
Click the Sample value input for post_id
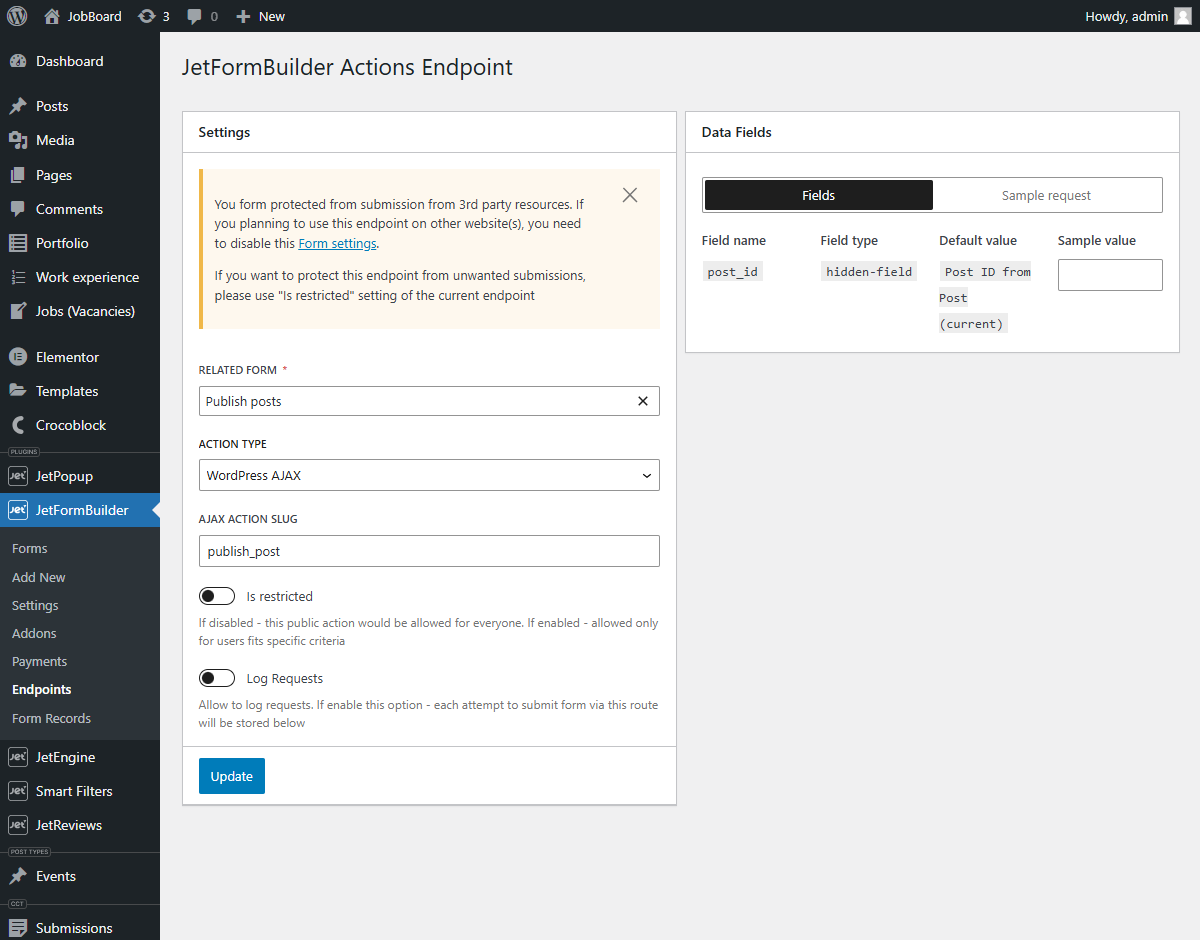1110,275
